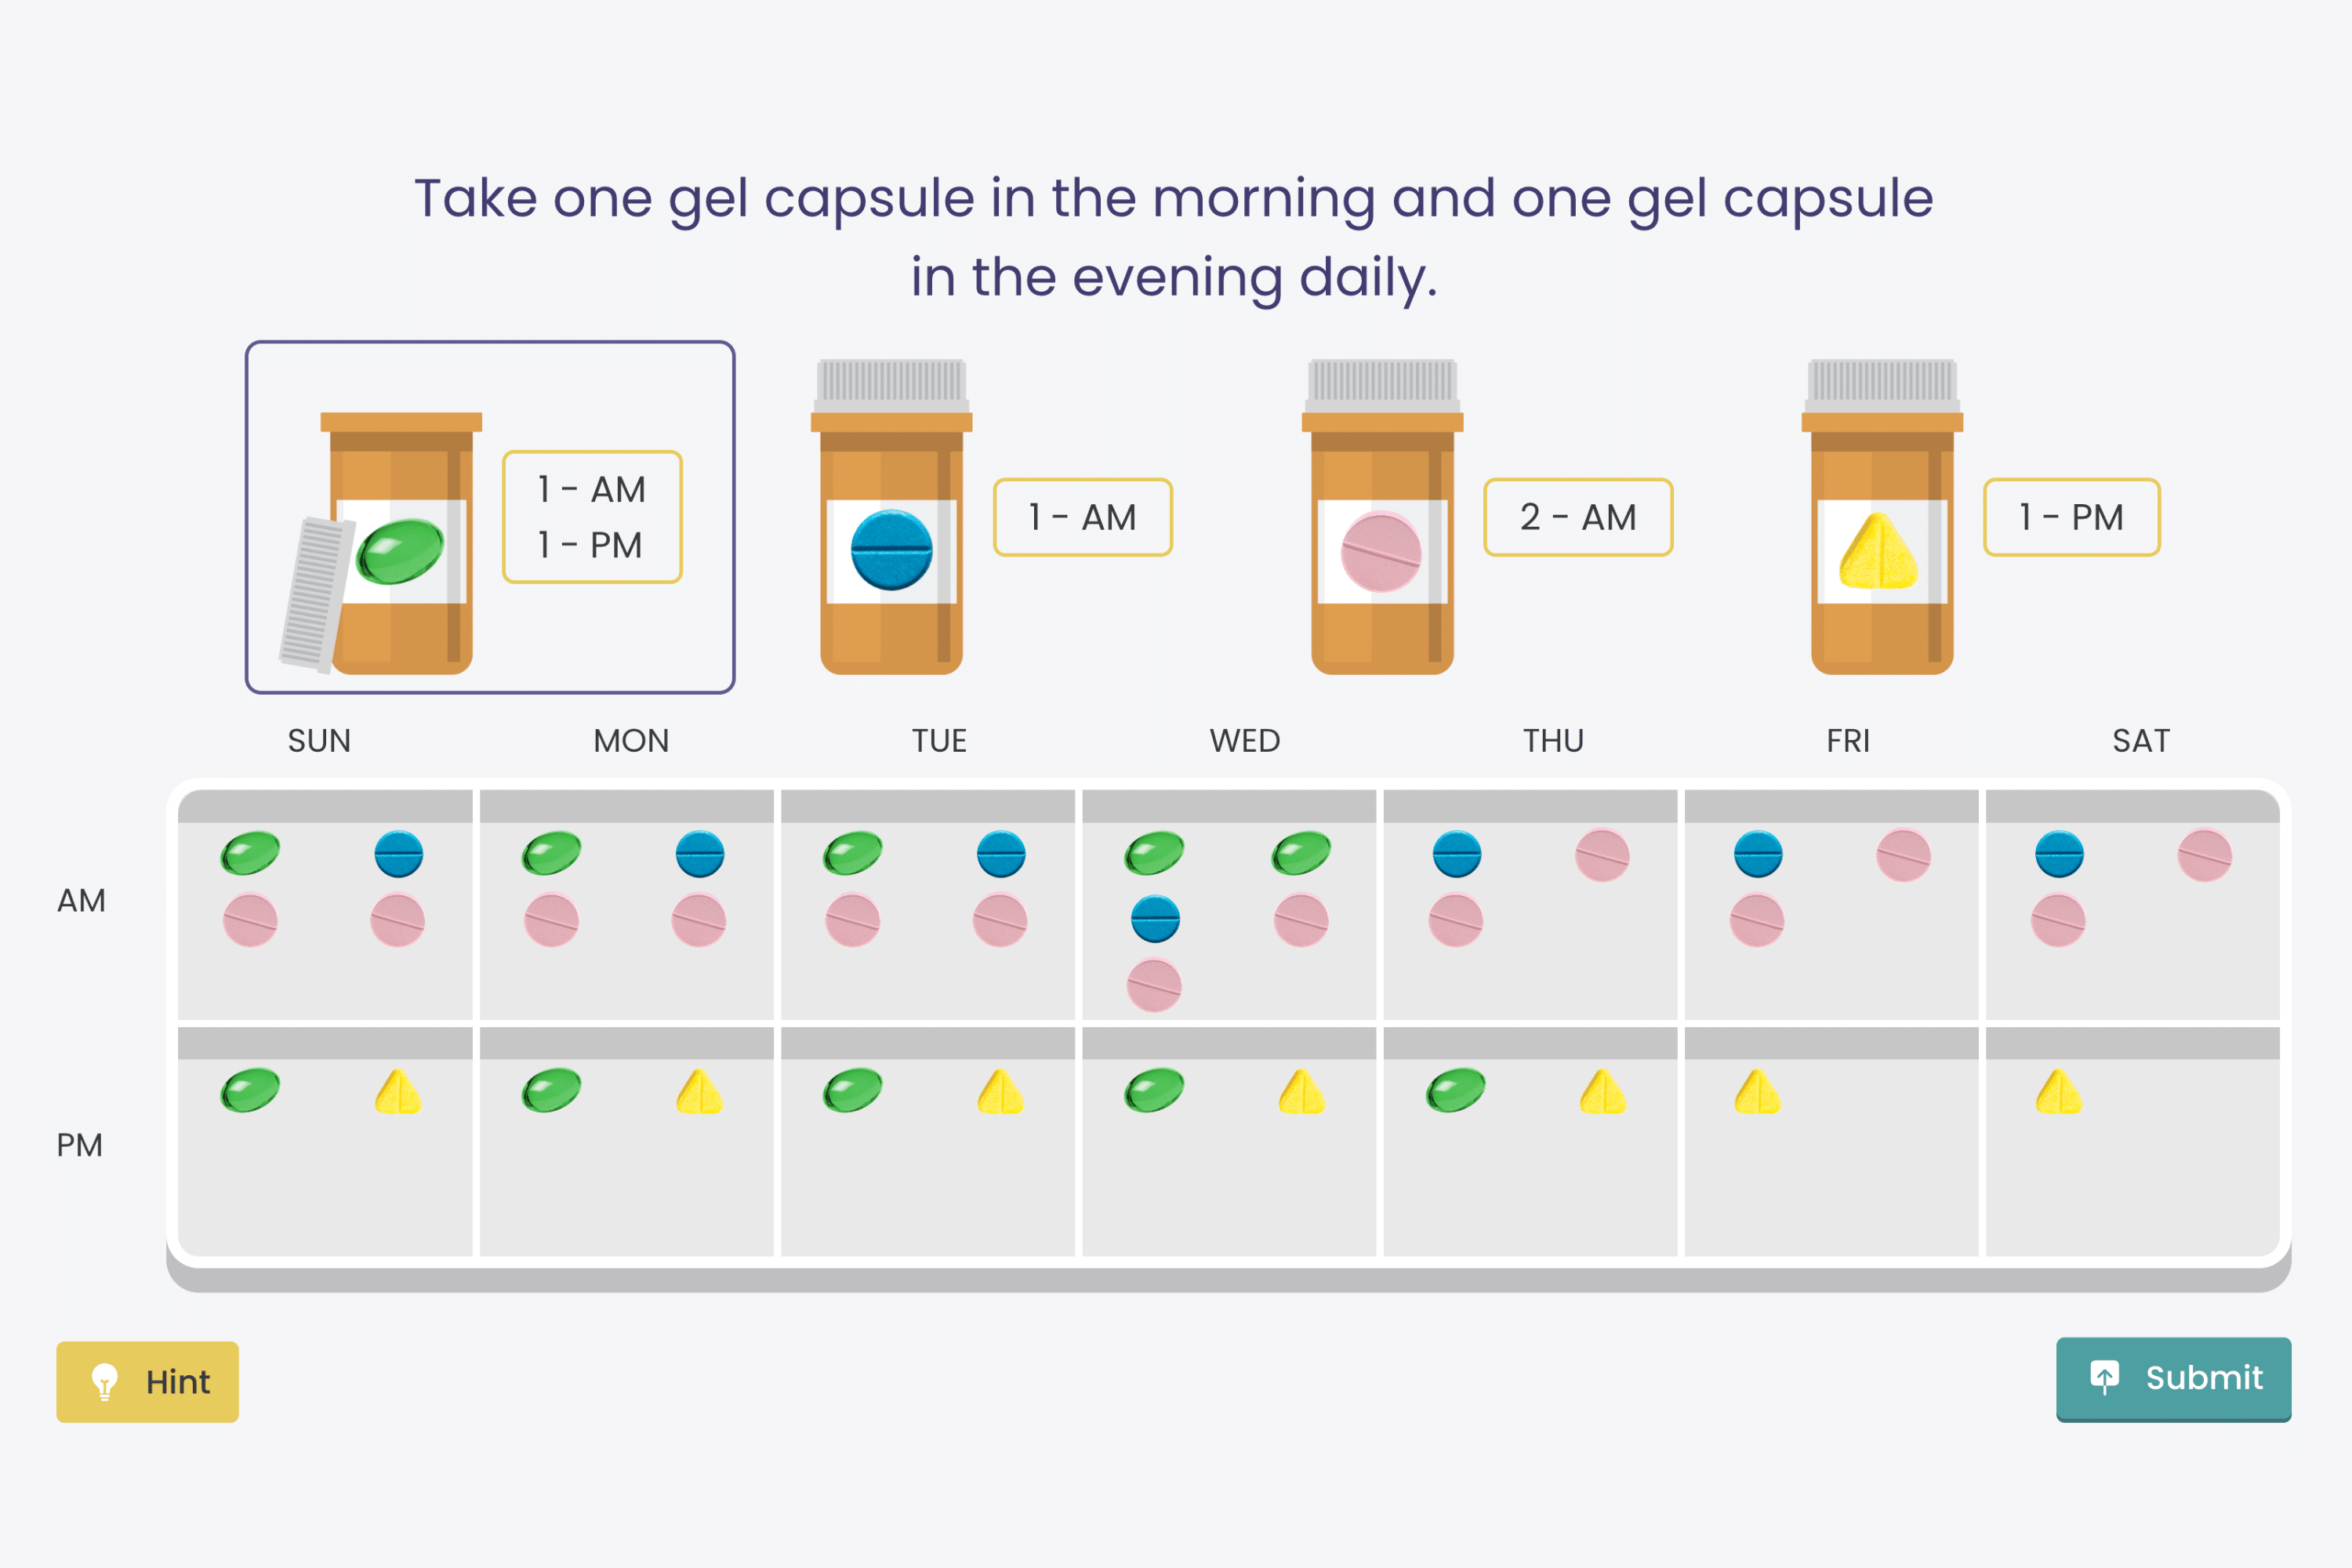
Task: Click the blue tablet in Friday AM
Action: pyautogui.click(x=1758, y=854)
